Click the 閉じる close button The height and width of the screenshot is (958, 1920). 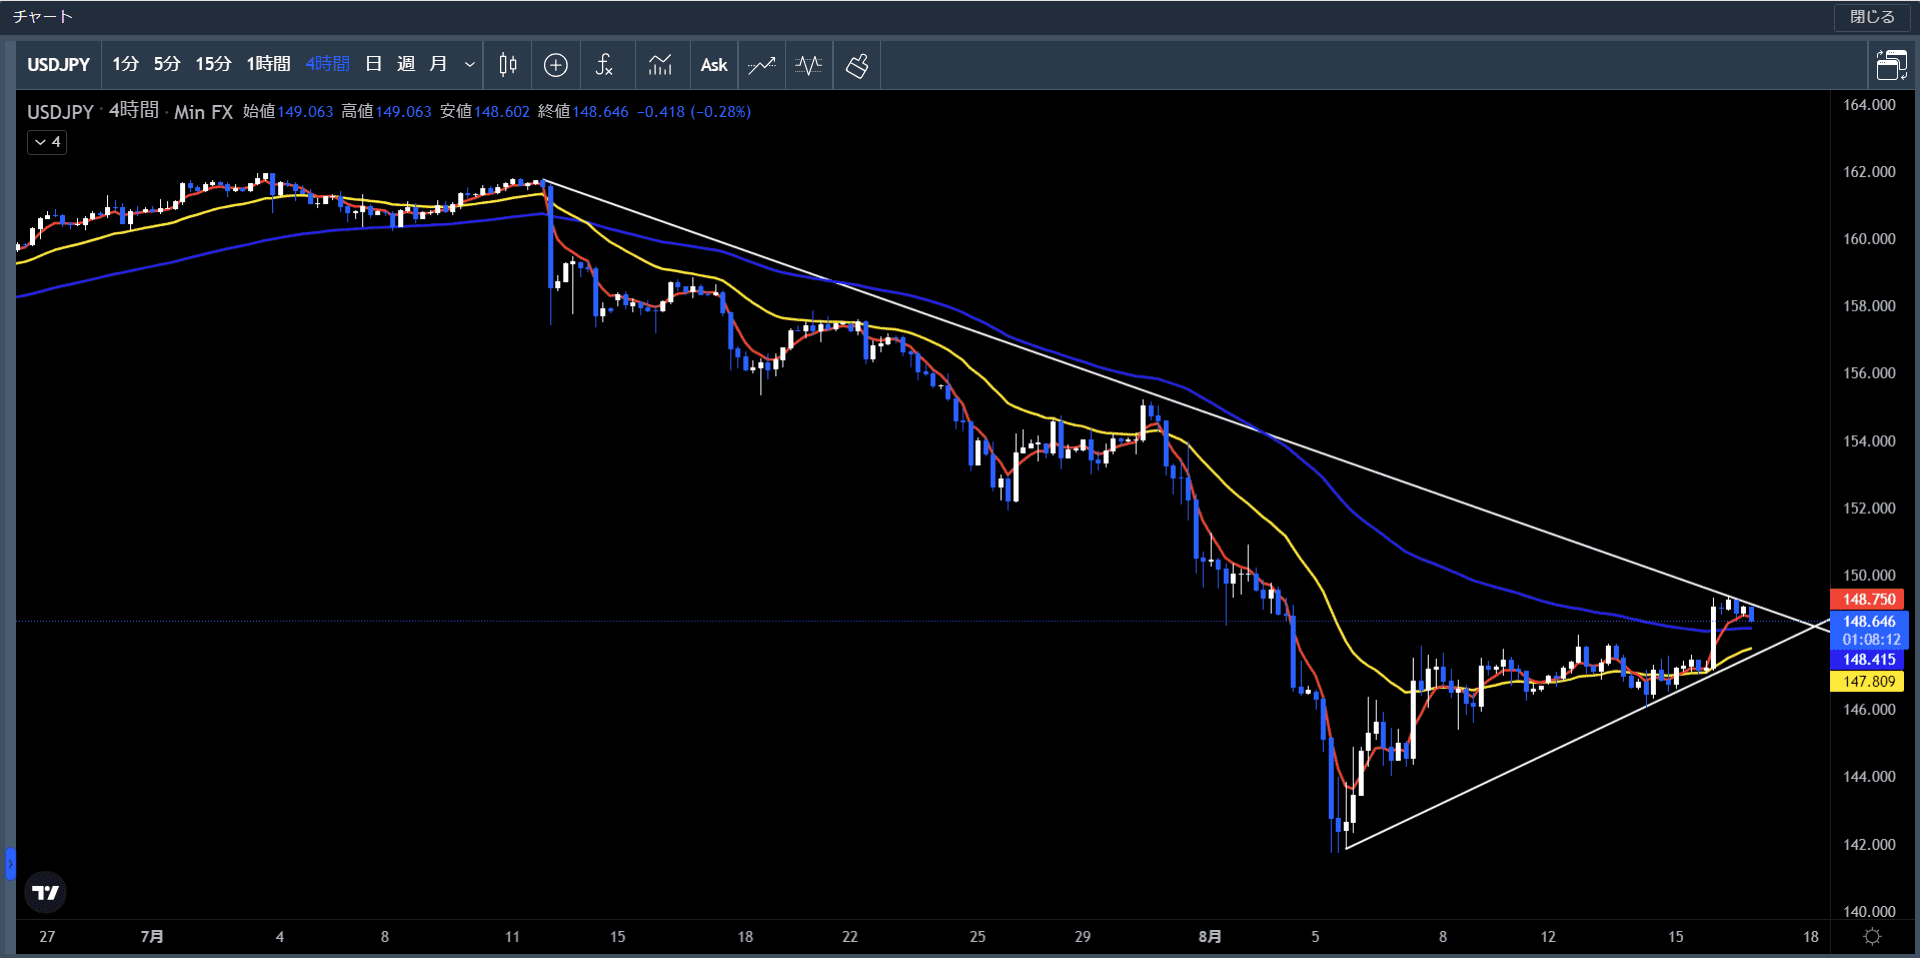pos(1872,17)
